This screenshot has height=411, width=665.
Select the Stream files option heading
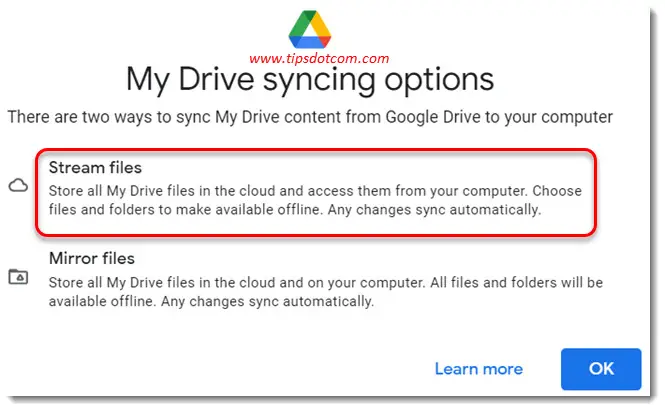coord(95,168)
